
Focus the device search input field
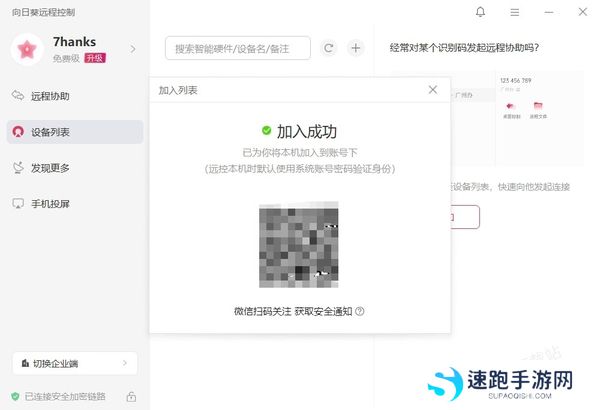[x=238, y=48]
